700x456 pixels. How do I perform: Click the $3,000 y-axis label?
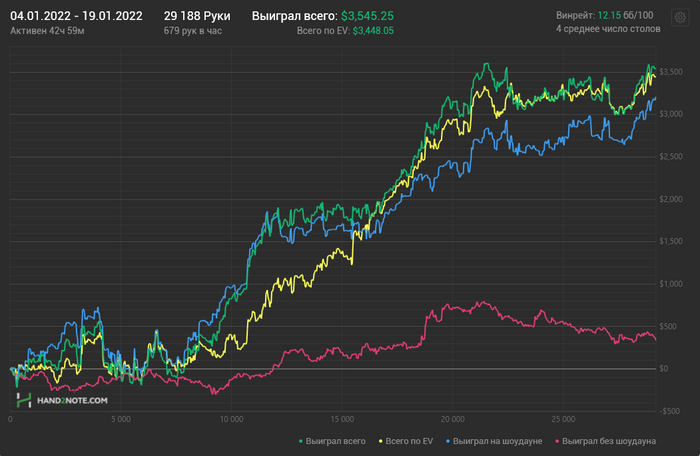[x=671, y=114]
